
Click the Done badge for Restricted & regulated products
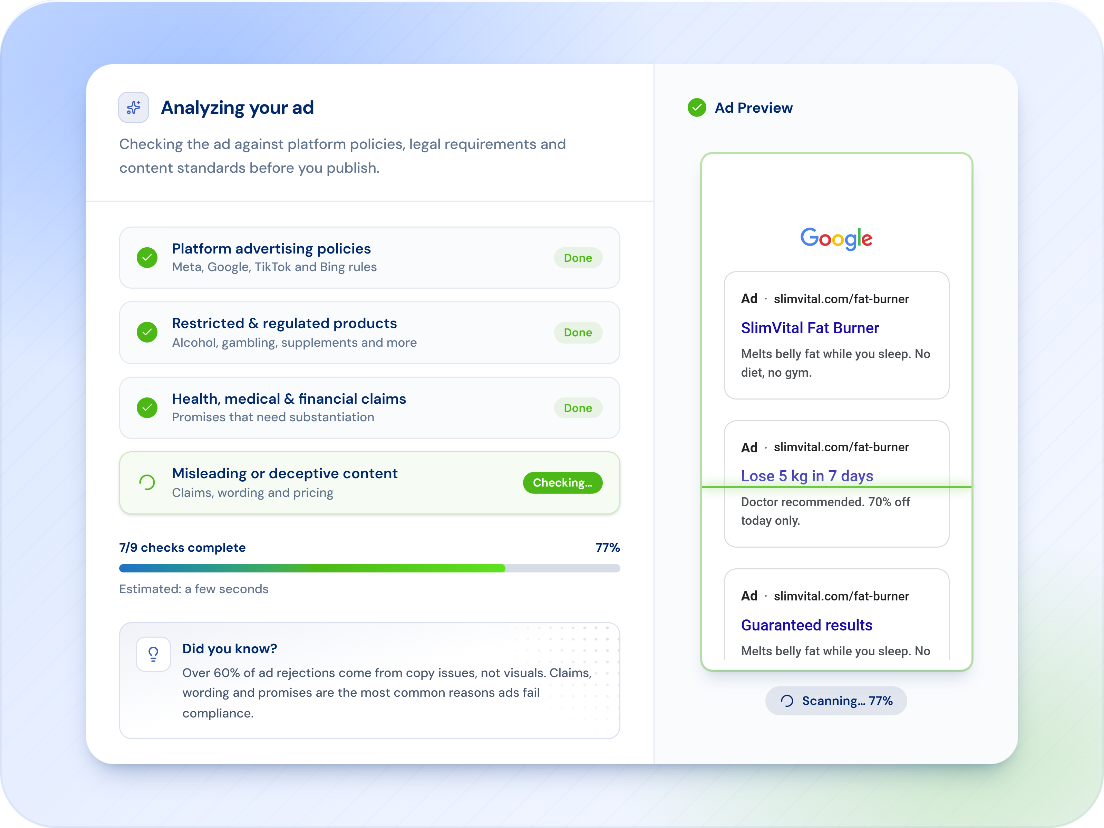pos(578,332)
